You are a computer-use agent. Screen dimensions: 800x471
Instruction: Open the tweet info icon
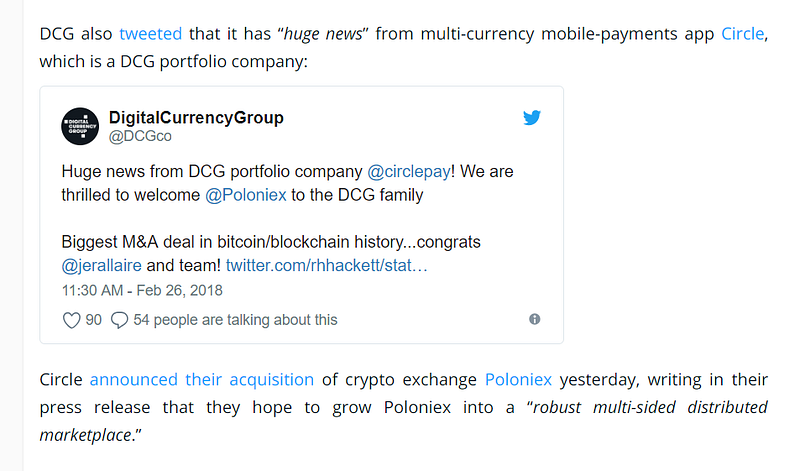(x=534, y=319)
